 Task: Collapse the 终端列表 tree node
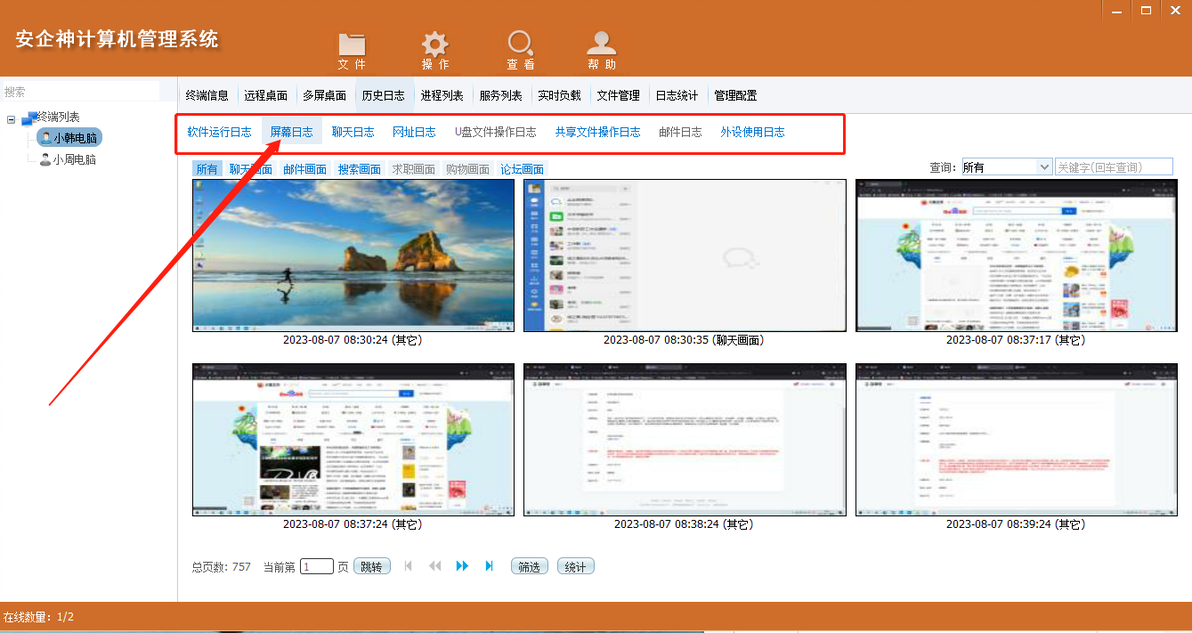[x=11, y=119]
